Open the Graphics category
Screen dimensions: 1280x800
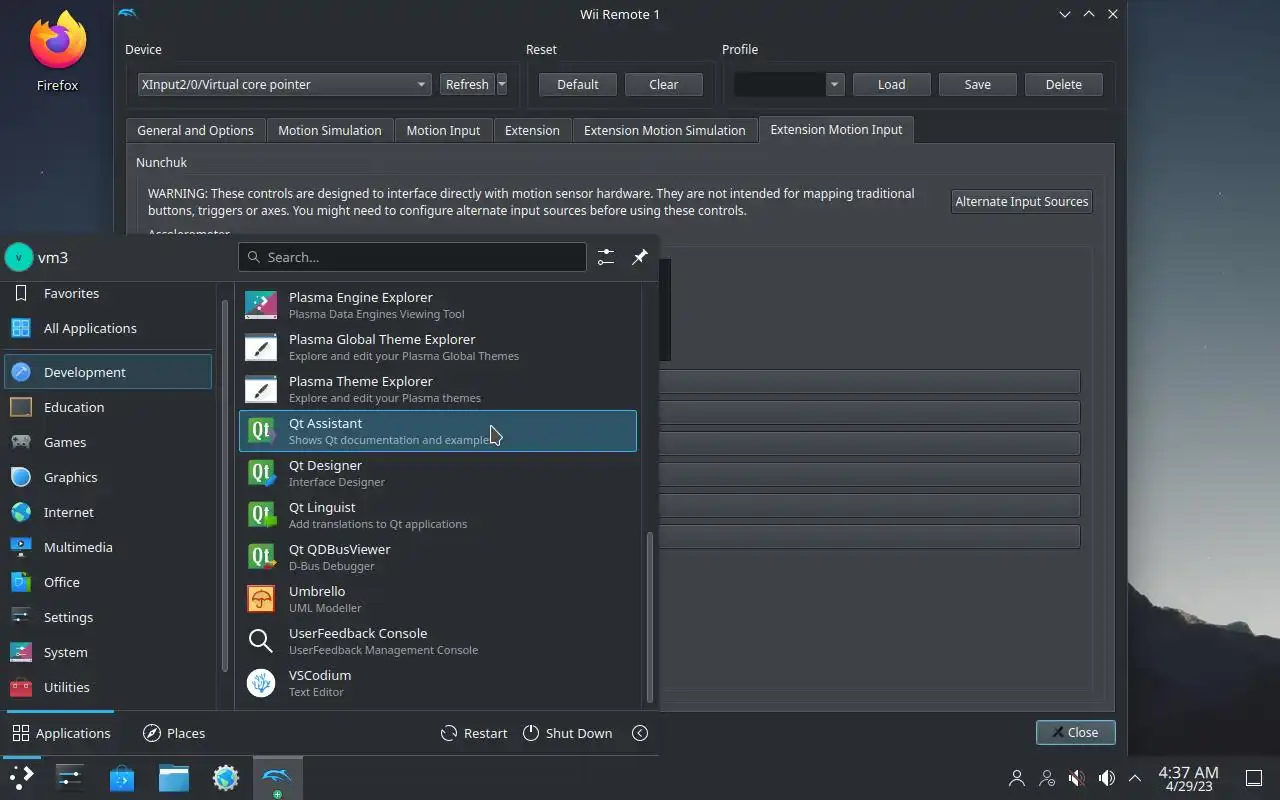(x=108, y=477)
